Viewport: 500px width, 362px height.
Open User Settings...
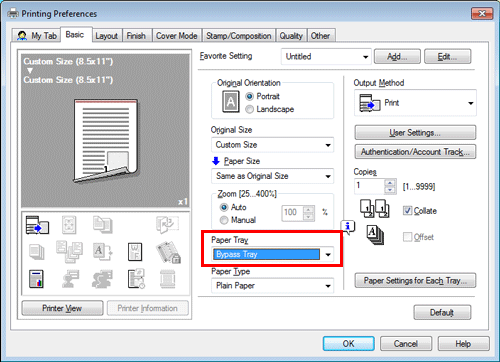(x=415, y=133)
